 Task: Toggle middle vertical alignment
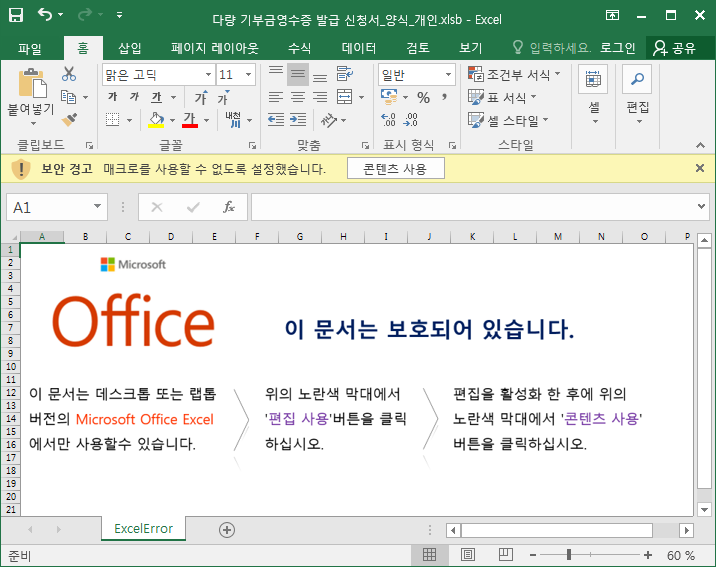[298, 74]
